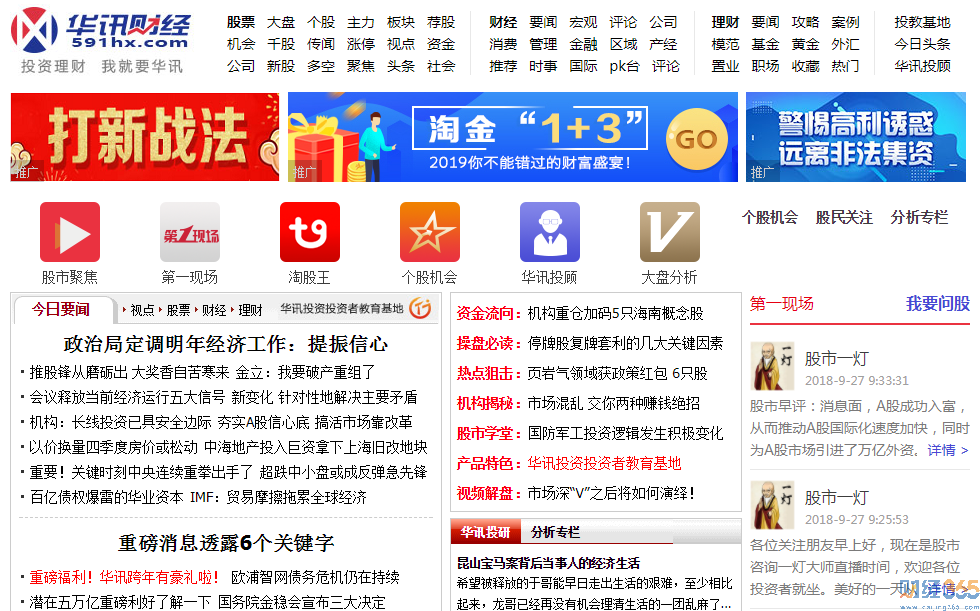This screenshot has height=611, width=980.
Task: Click the 华讯投顾 link in top navigation
Action: [x=922, y=66]
